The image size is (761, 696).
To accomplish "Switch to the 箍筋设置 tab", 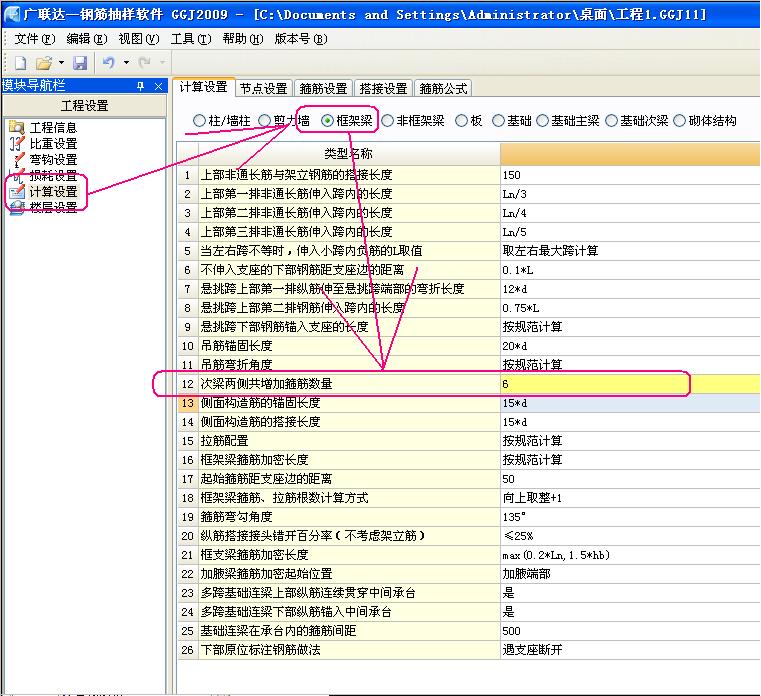I will pyautogui.click(x=324, y=88).
